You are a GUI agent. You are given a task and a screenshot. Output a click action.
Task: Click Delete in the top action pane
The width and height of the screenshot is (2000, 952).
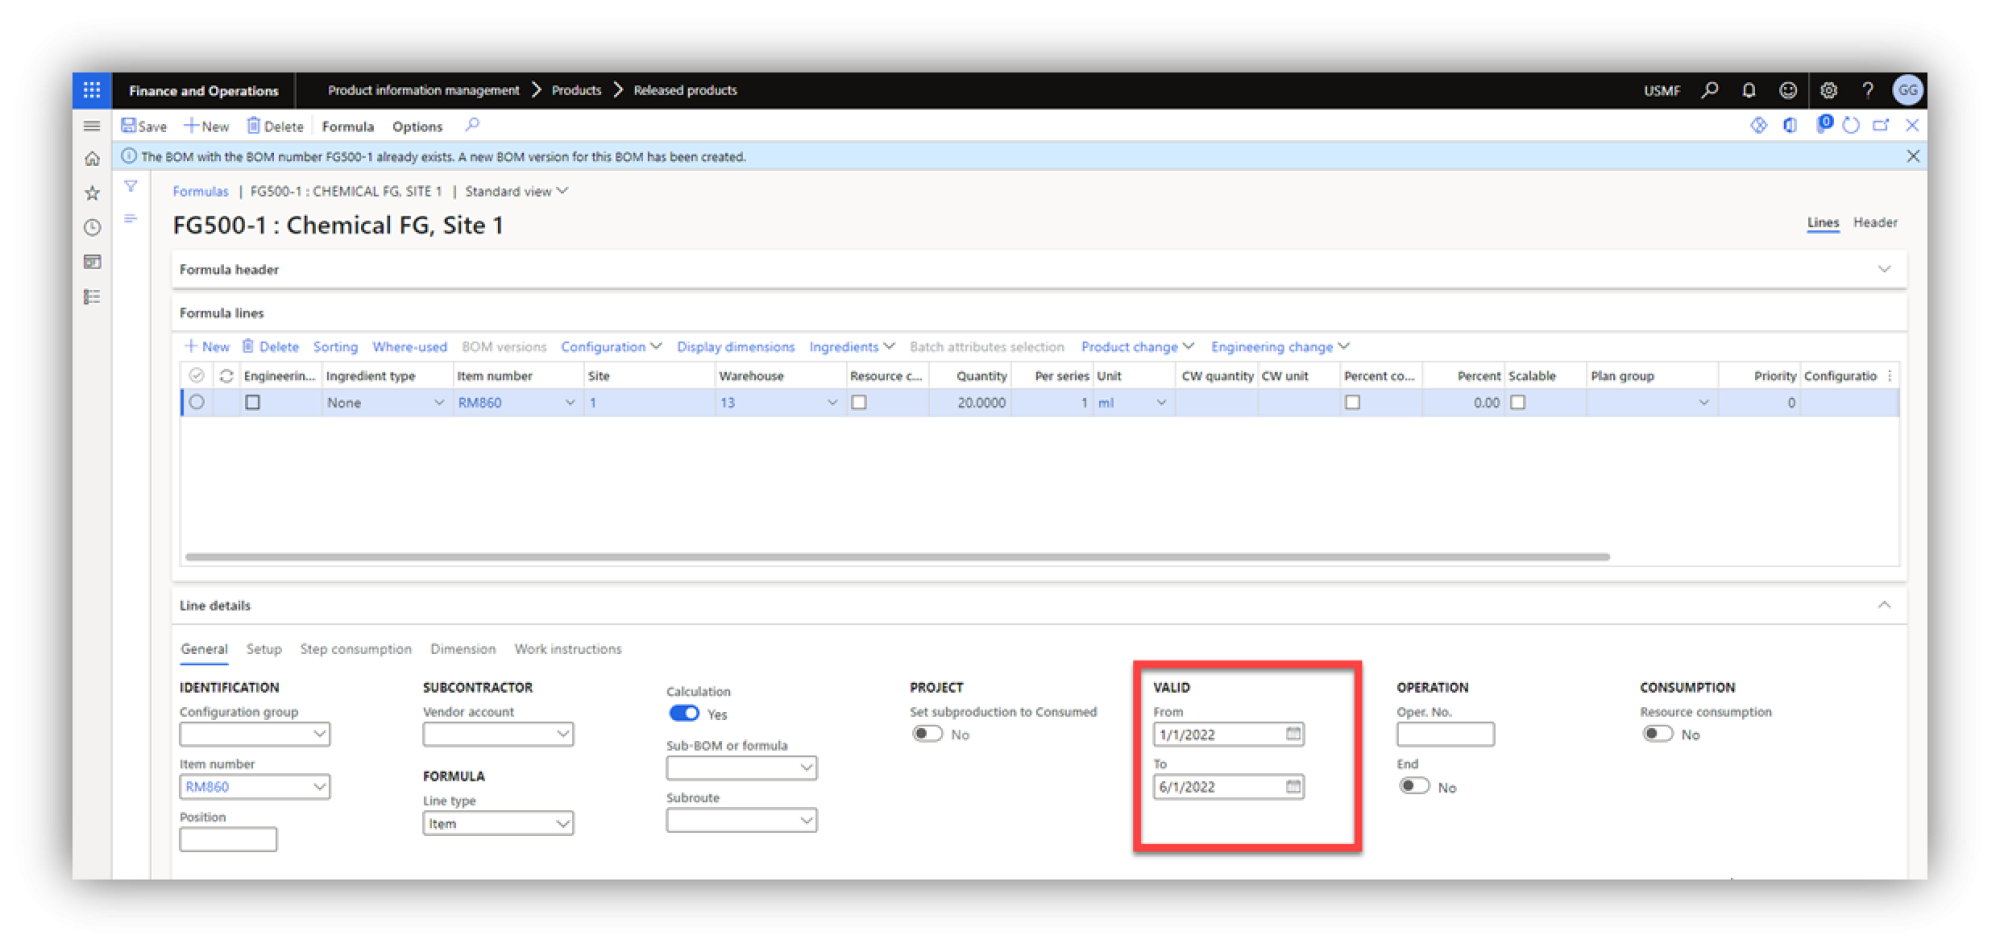(x=275, y=126)
